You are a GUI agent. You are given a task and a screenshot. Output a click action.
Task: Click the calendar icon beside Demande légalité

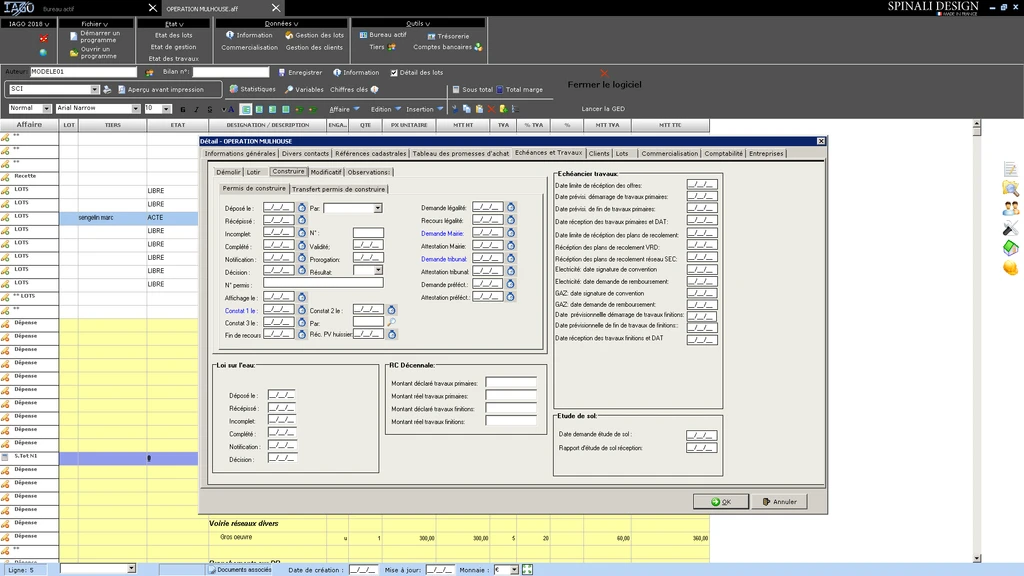point(510,208)
